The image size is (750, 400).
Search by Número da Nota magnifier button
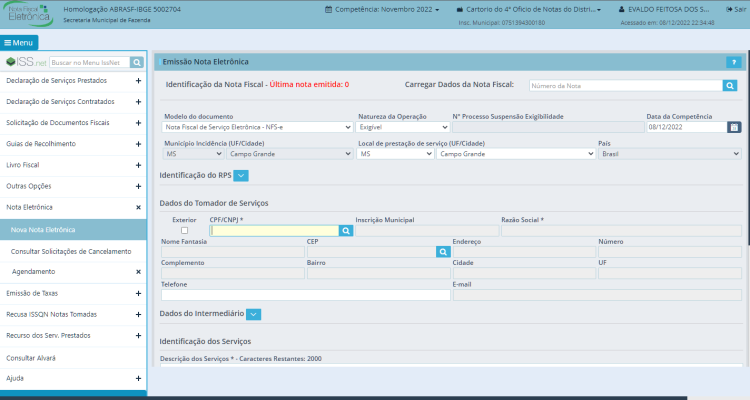pos(729,86)
